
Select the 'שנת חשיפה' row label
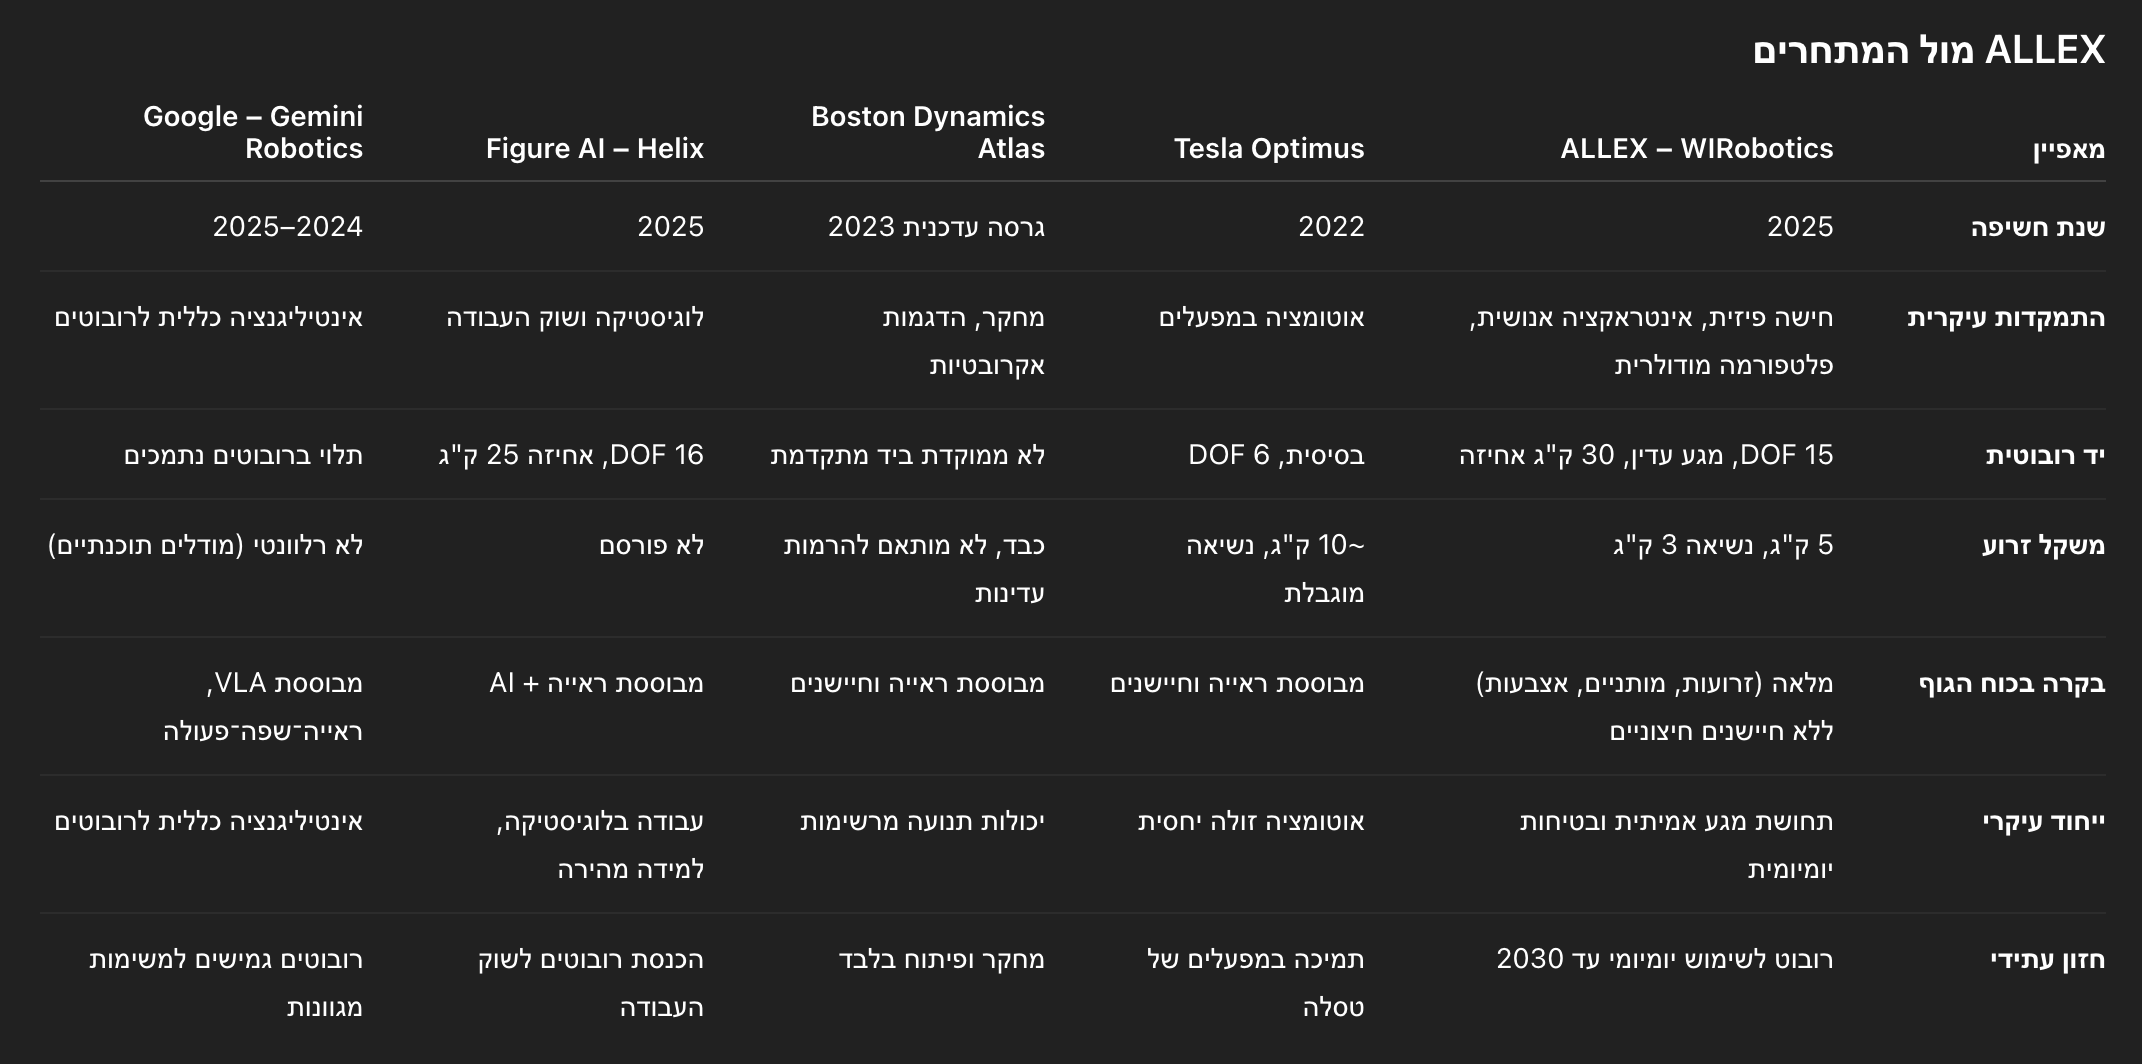click(x=2037, y=227)
